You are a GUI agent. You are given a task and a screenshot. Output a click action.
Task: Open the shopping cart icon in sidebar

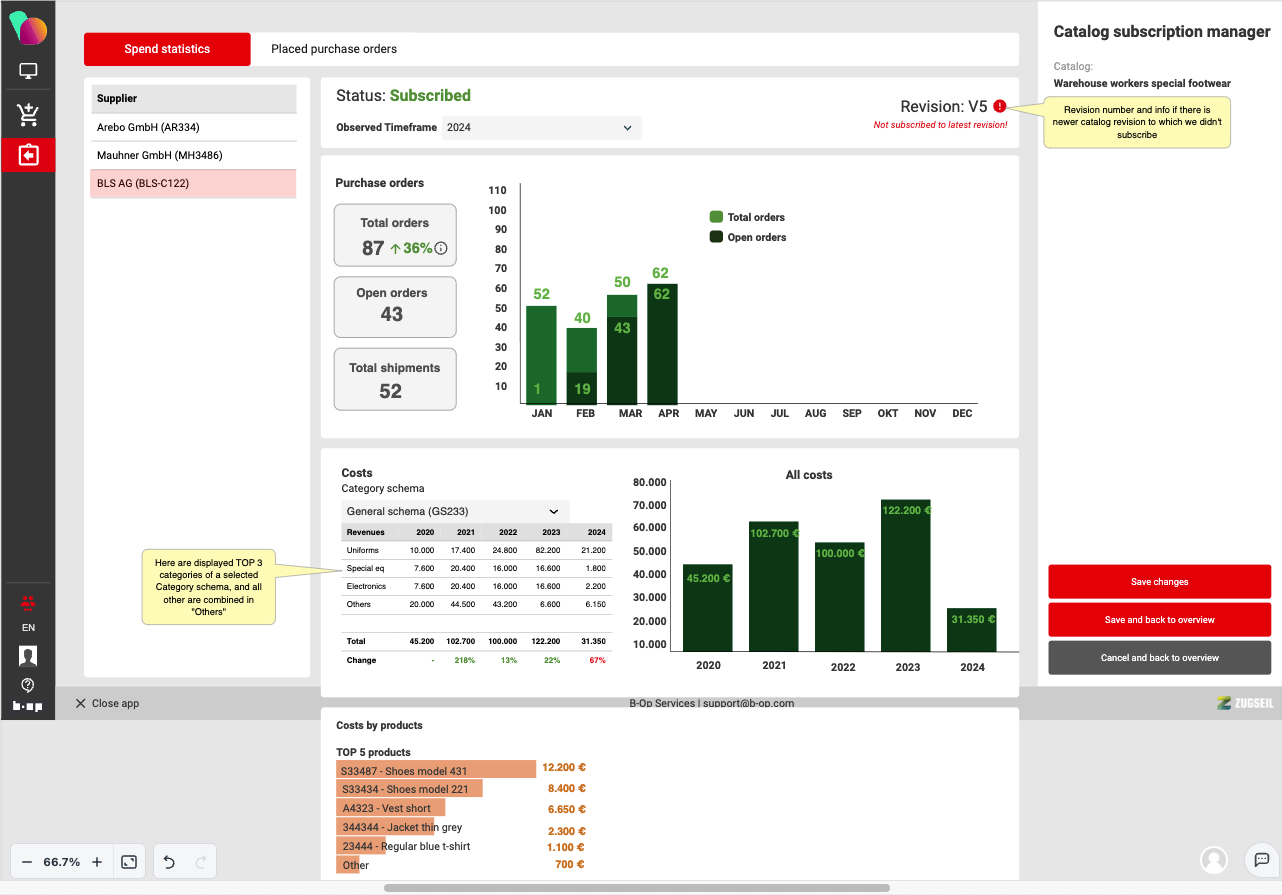click(28, 115)
